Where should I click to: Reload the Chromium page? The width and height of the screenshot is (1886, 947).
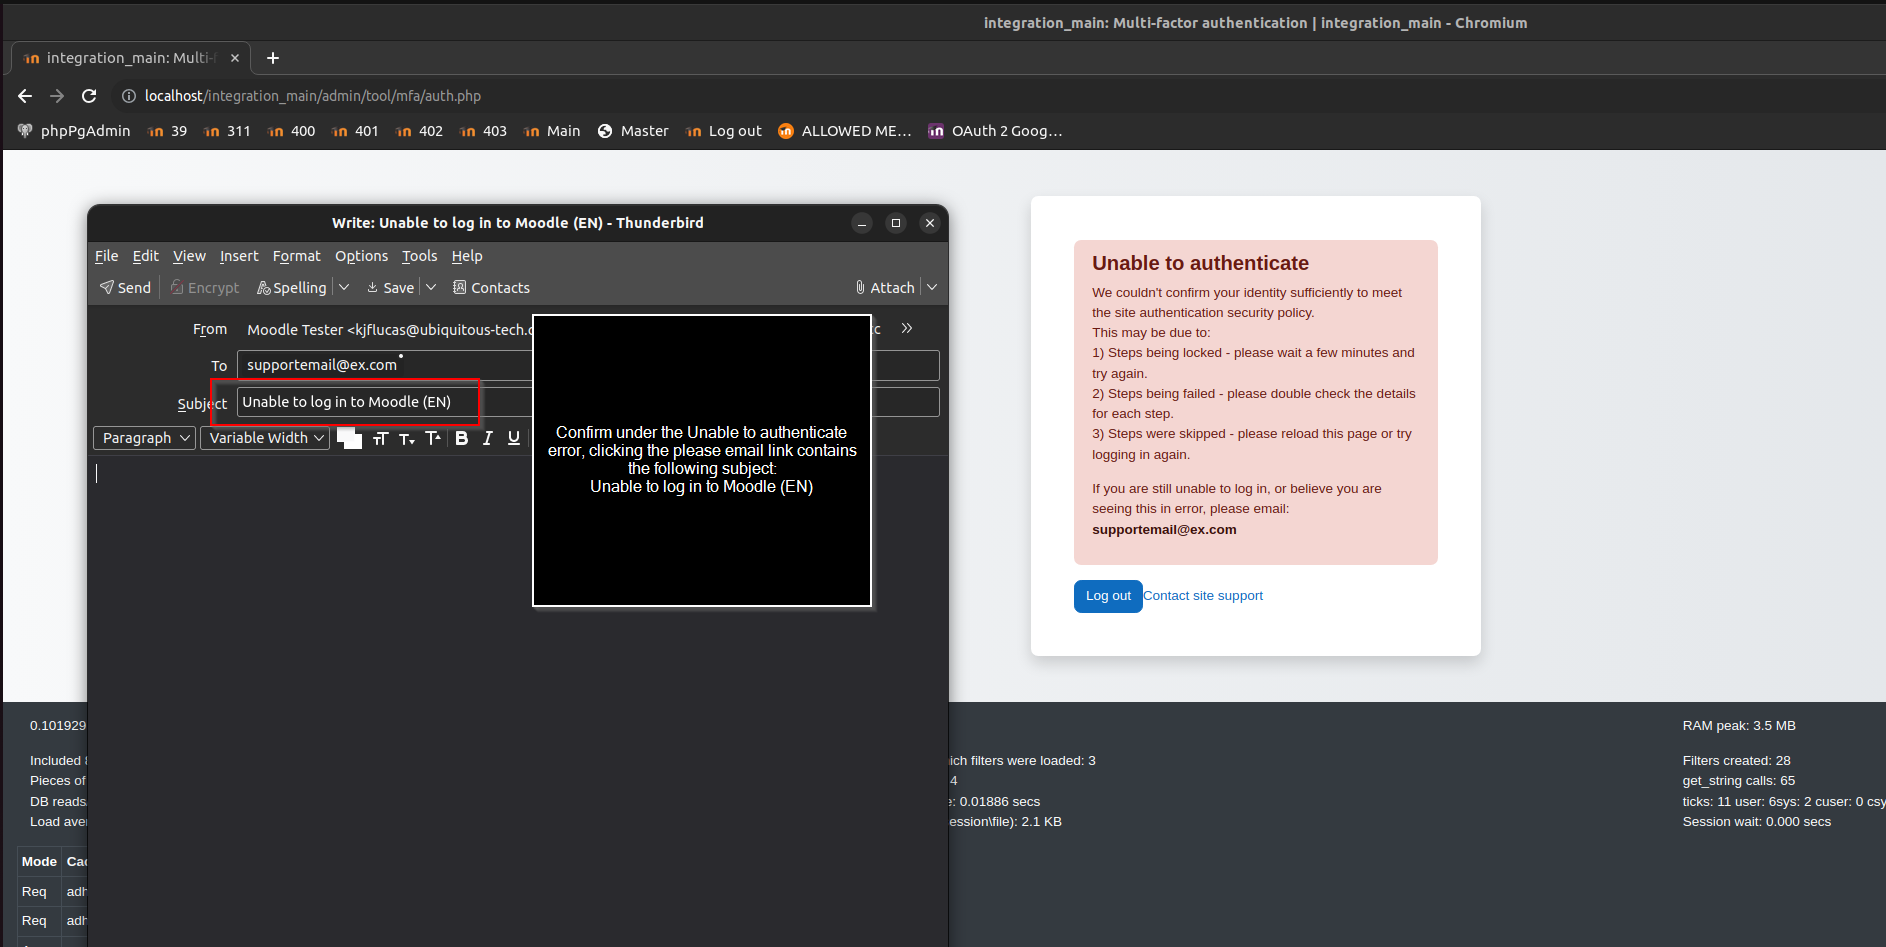tap(89, 96)
